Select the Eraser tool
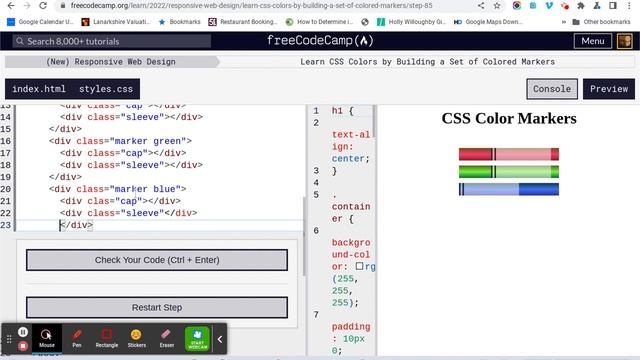This screenshot has width=640, height=360. click(167, 338)
